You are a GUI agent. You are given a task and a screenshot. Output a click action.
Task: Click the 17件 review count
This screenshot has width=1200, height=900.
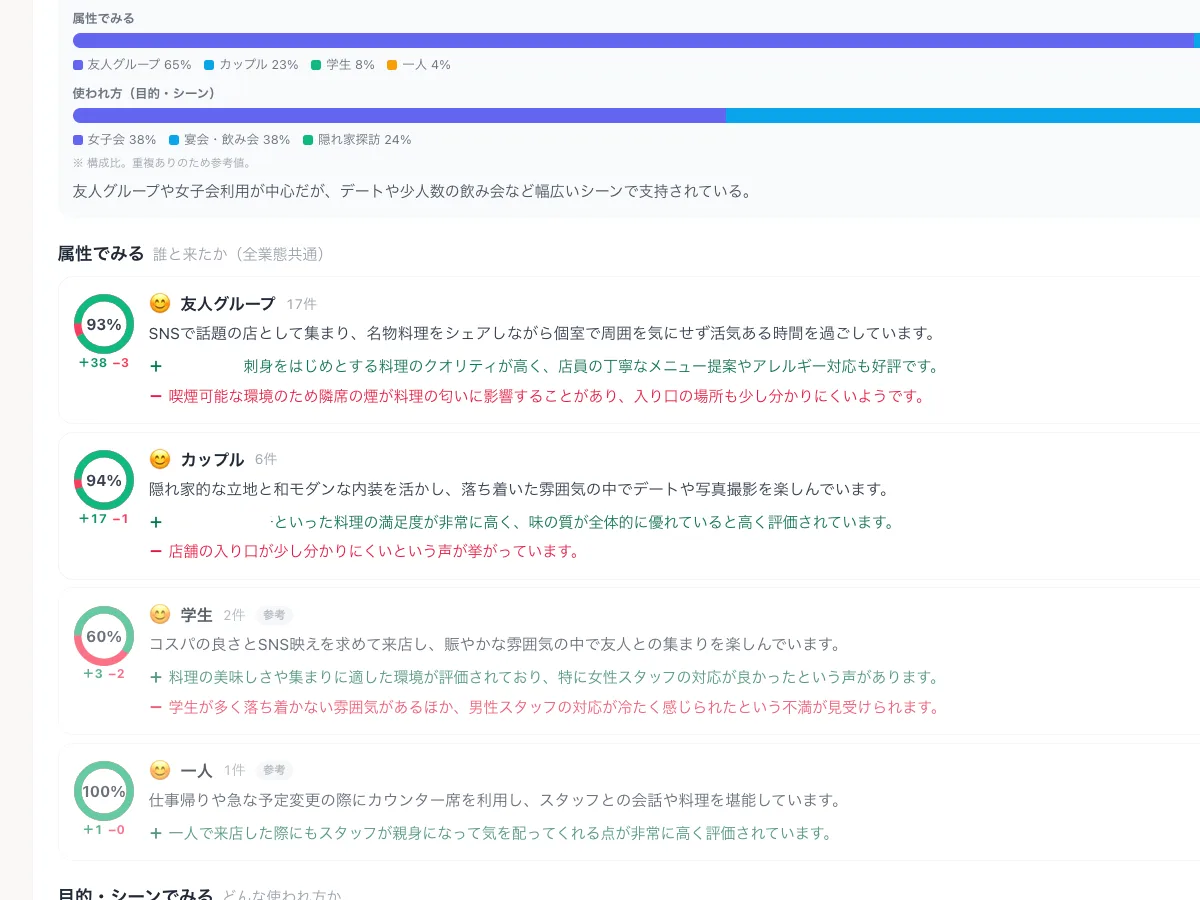[301, 304]
